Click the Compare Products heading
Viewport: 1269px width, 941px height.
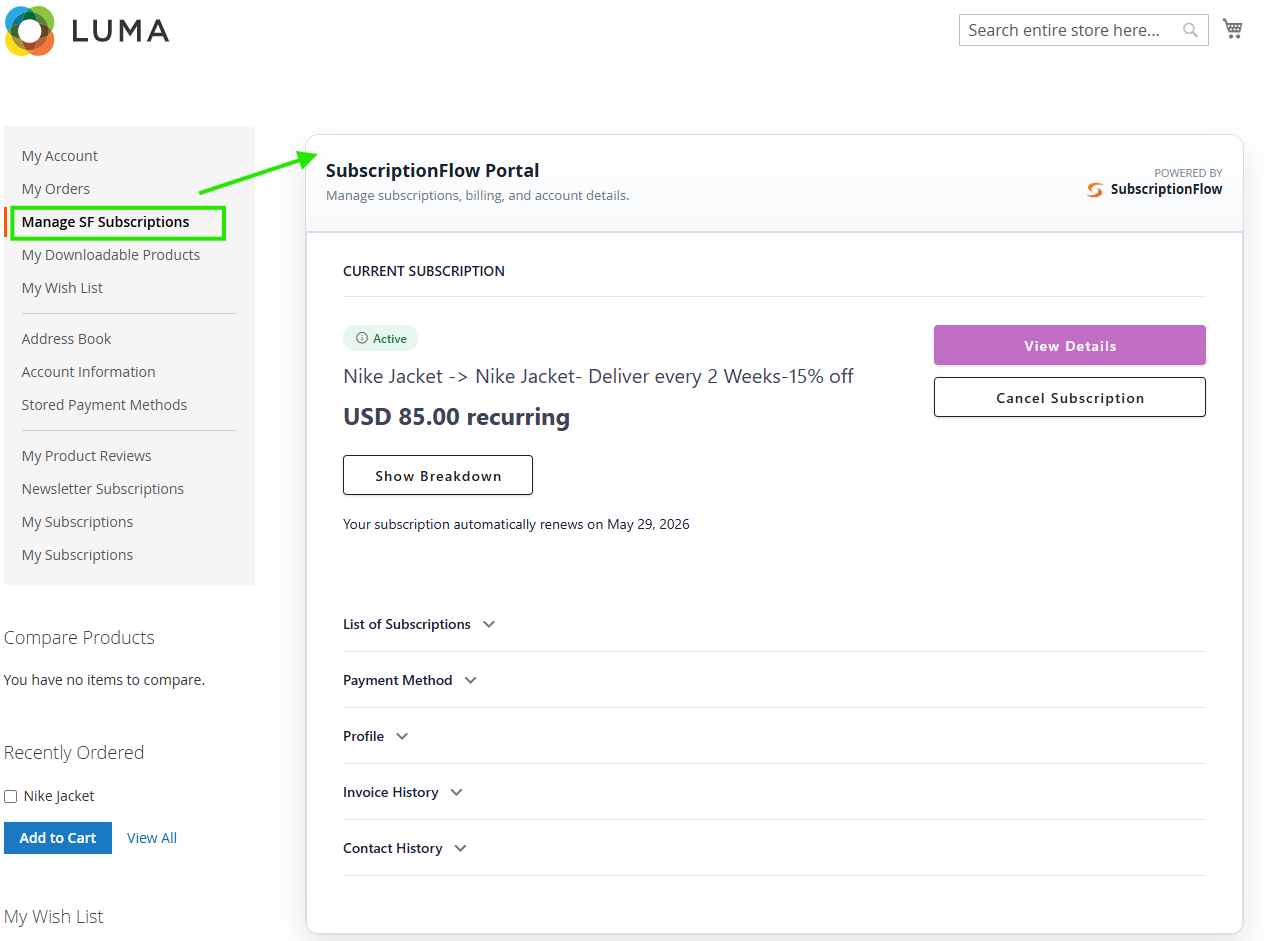pos(79,638)
